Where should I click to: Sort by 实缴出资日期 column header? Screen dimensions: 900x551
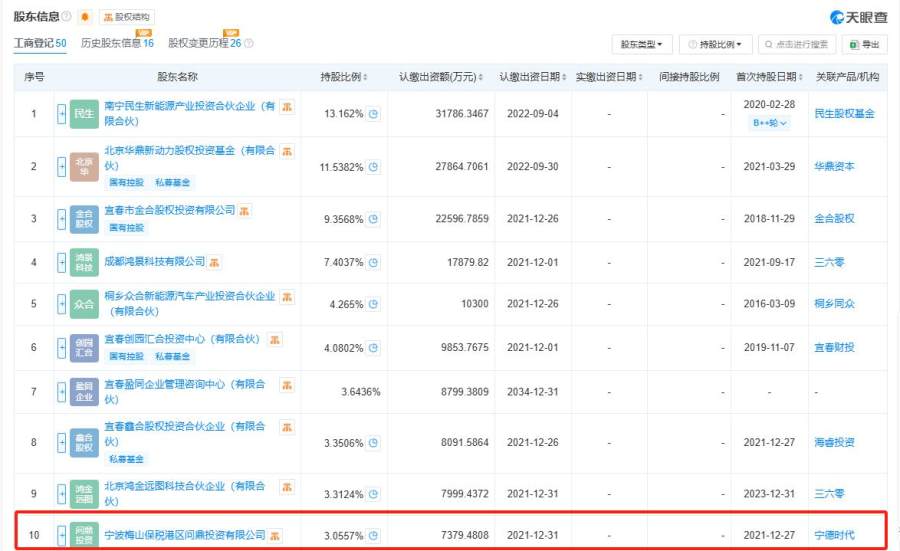click(609, 77)
